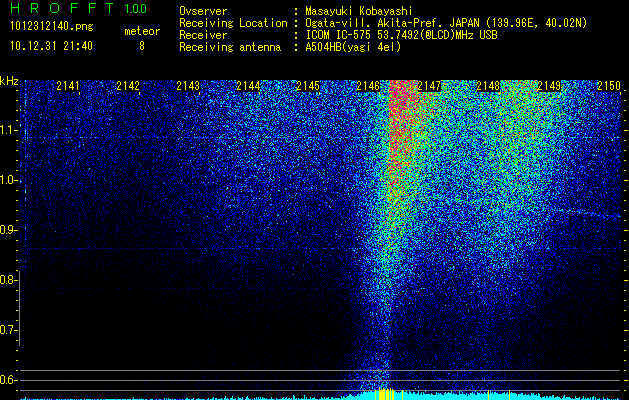Click the 0.7 frequency axis label

pos(7,330)
